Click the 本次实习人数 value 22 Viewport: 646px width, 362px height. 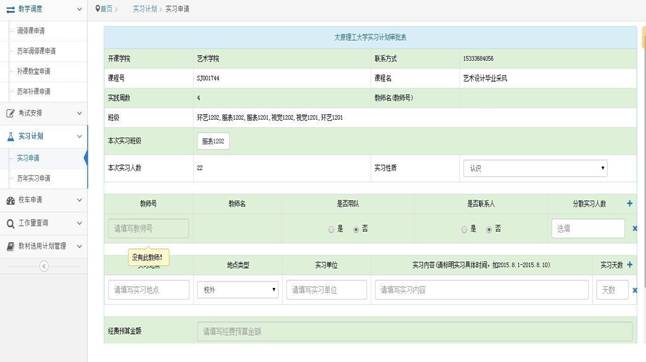pyautogui.click(x=200, y=168)
